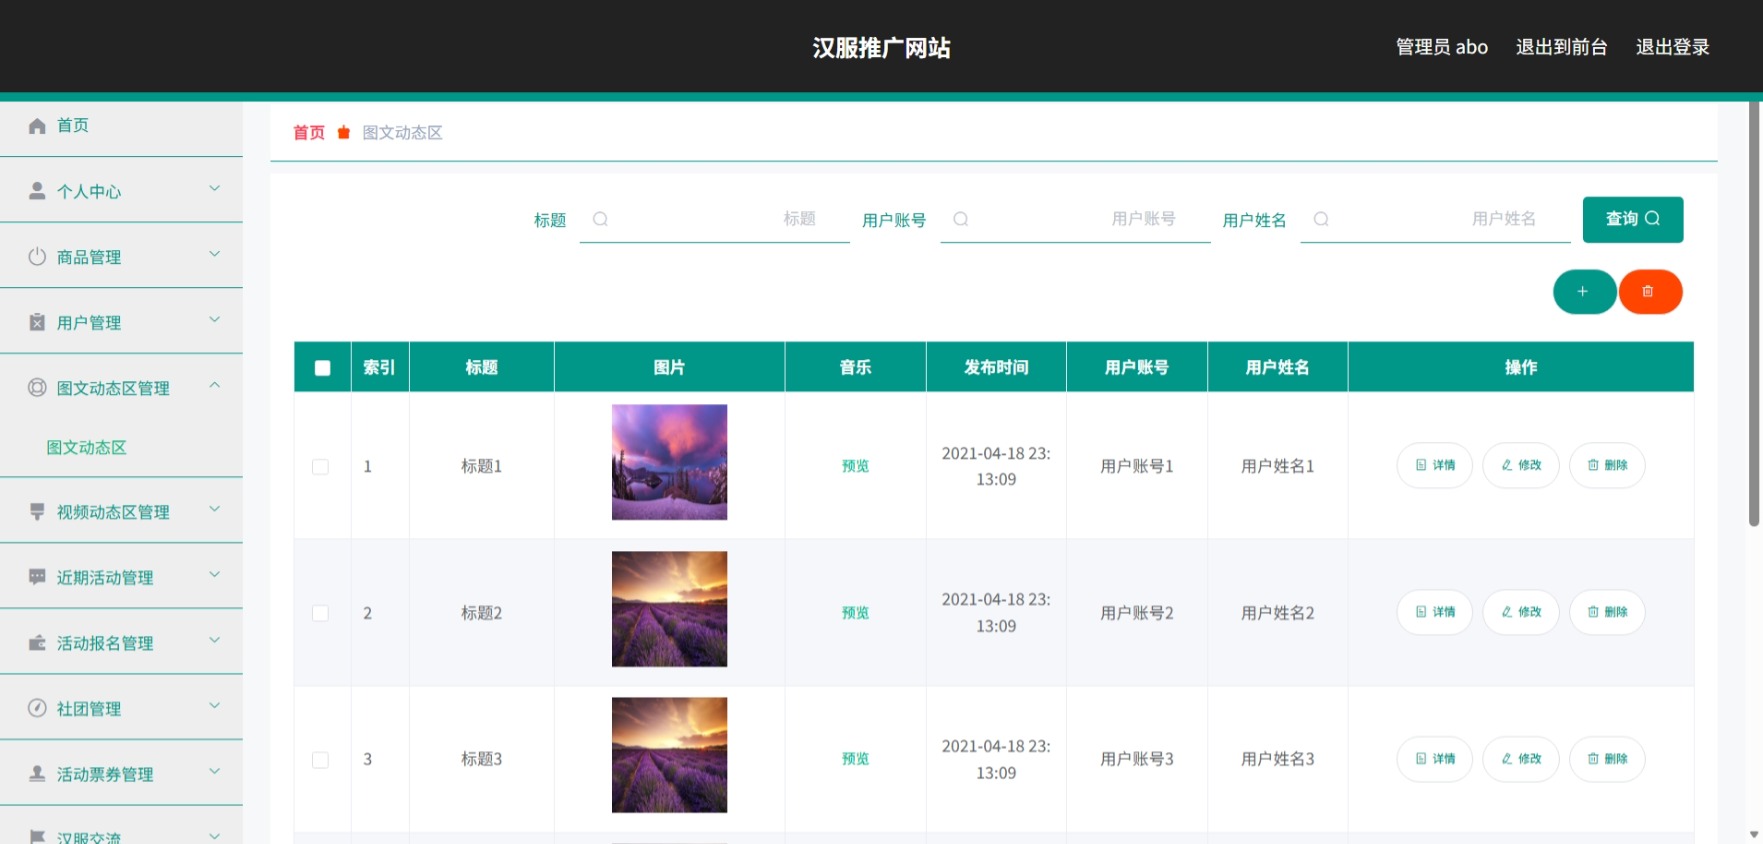Check the checkbox for row 1

click(x=320, y=467)
